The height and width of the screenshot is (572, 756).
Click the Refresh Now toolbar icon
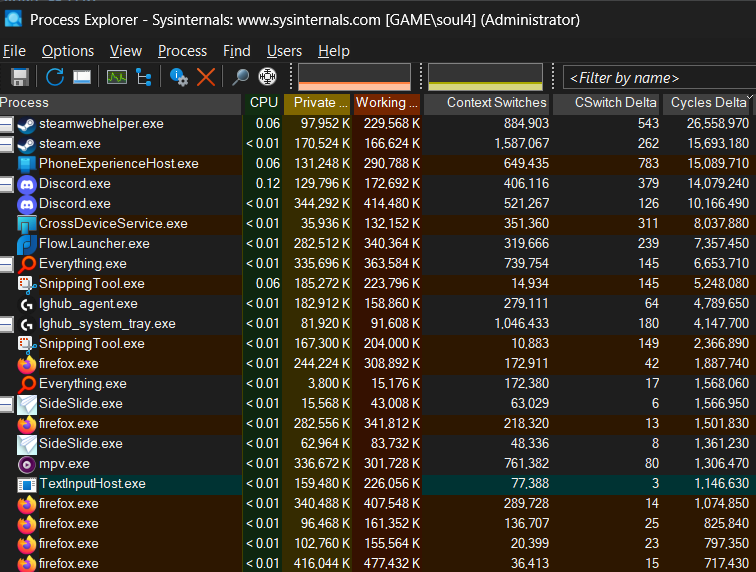54,77
